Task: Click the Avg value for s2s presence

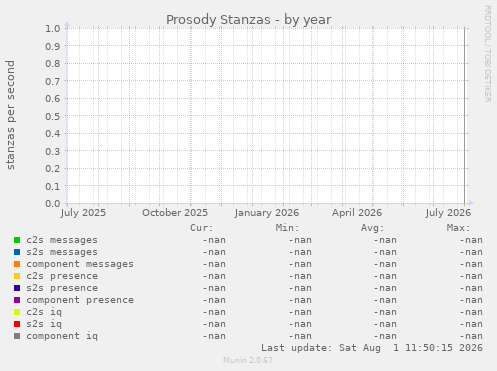Action: (x=385, y=288)
